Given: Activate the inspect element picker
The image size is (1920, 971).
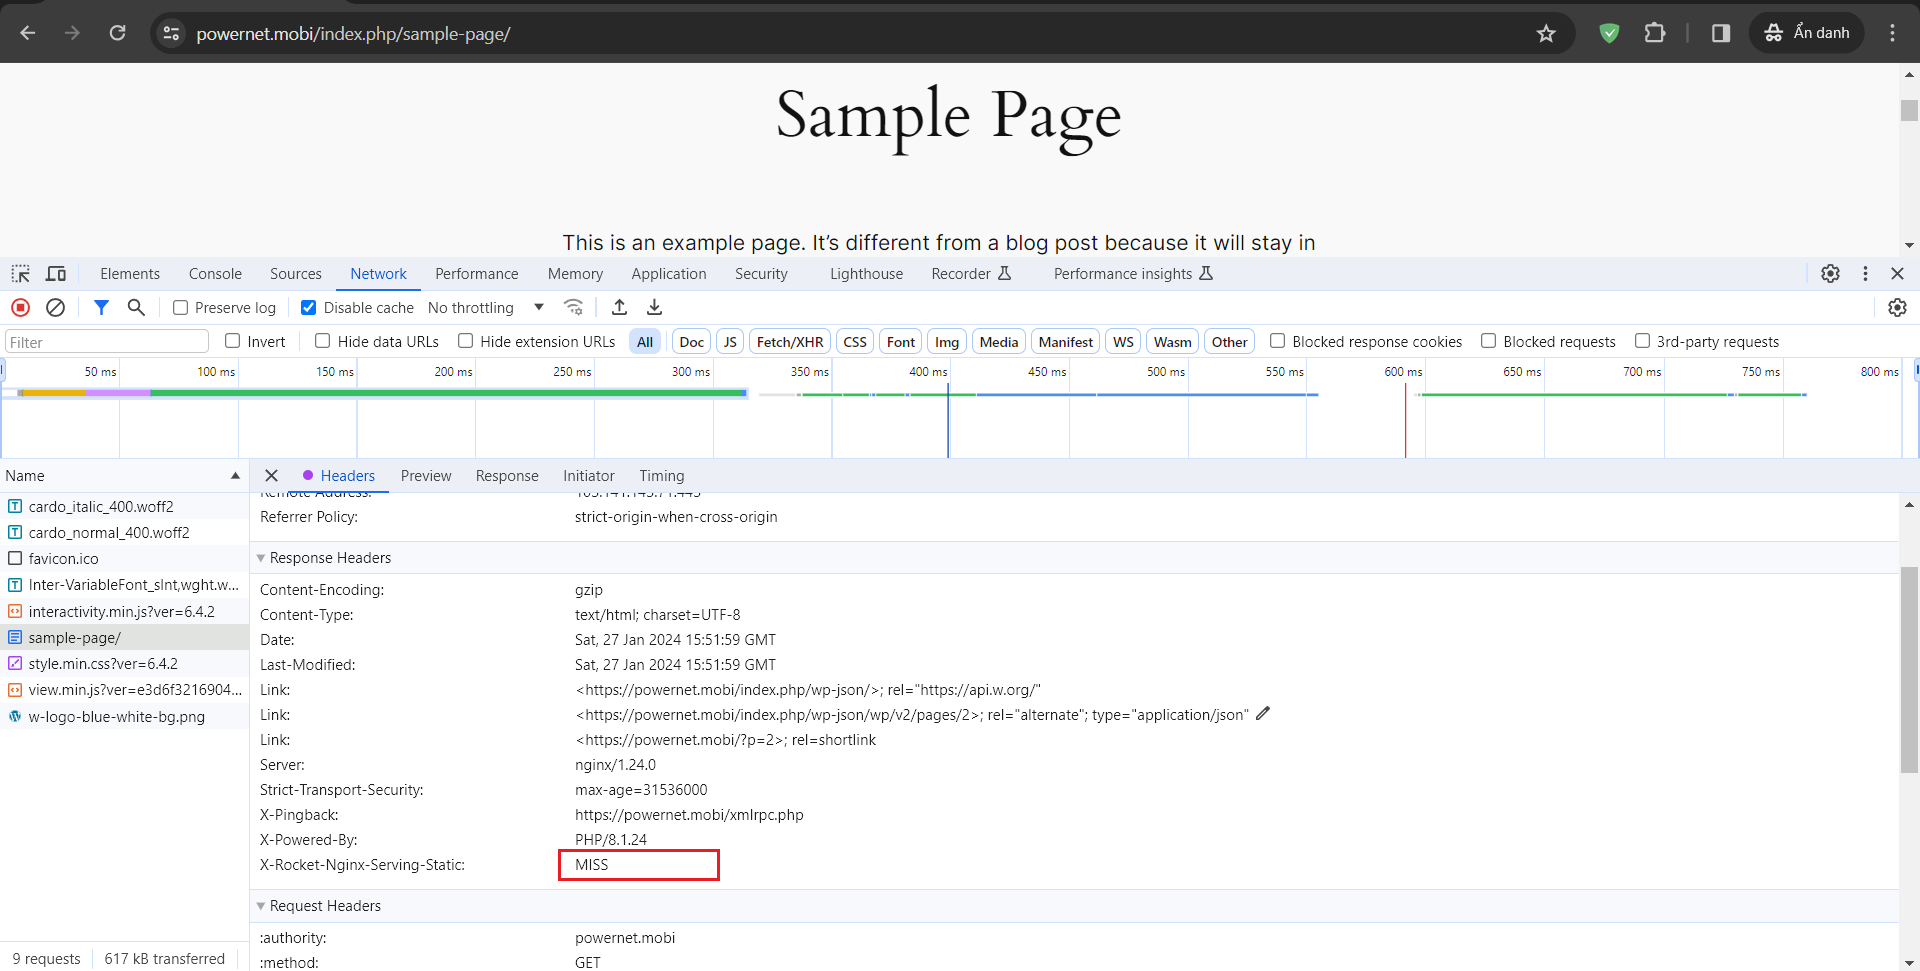Looking at the screenshot, I should click(21, 274).
